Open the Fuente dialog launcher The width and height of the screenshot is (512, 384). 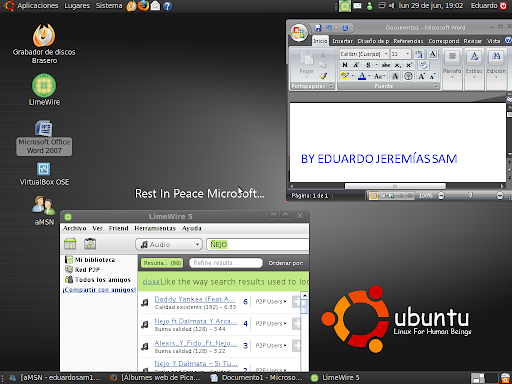pyautogui.click(x=436, y=86)
